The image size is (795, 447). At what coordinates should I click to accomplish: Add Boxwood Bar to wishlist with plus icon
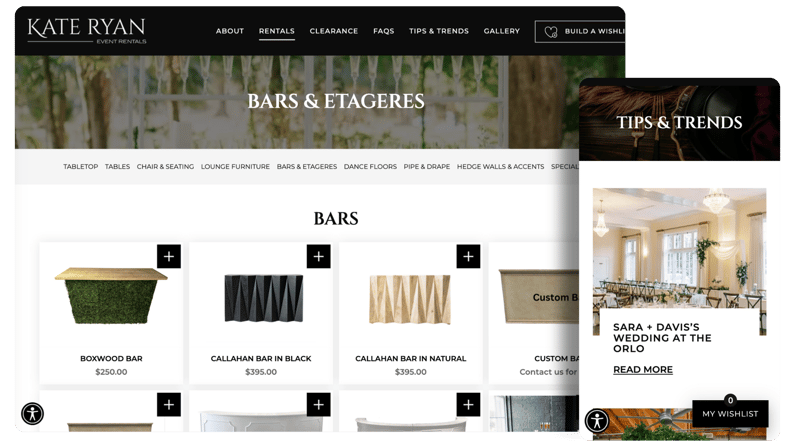[169, 256]
